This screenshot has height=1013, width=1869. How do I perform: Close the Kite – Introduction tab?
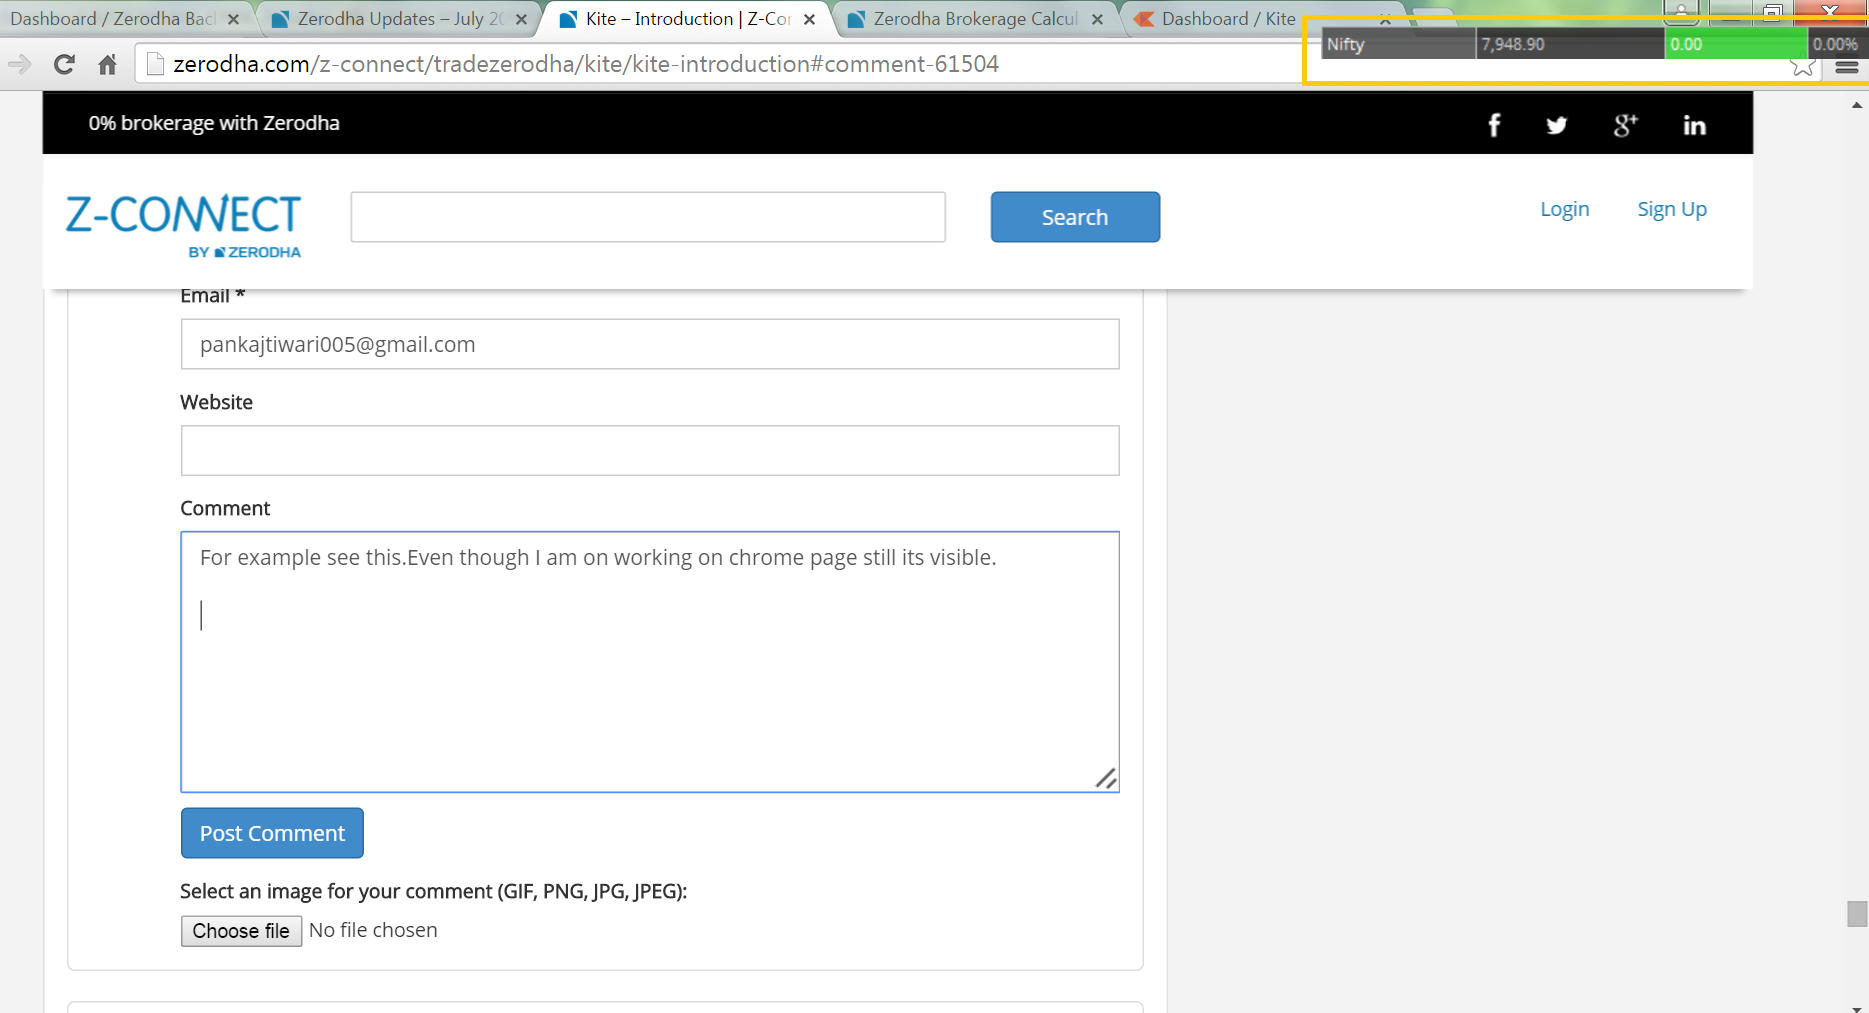coord(809,19)
